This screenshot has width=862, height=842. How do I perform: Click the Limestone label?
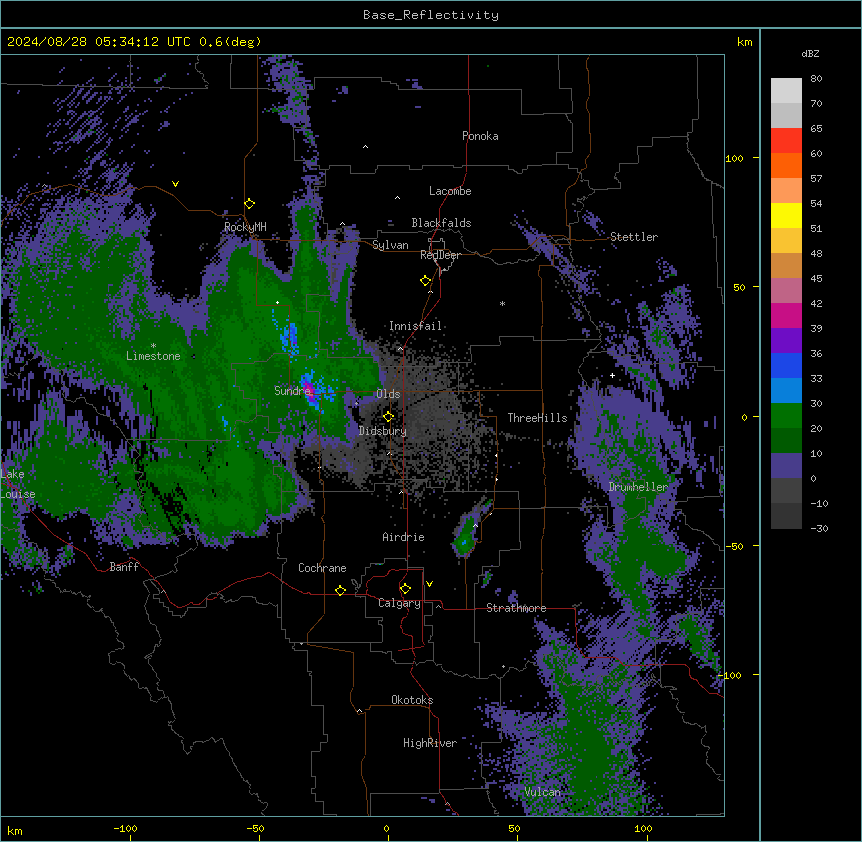click(x=153, y=356)
